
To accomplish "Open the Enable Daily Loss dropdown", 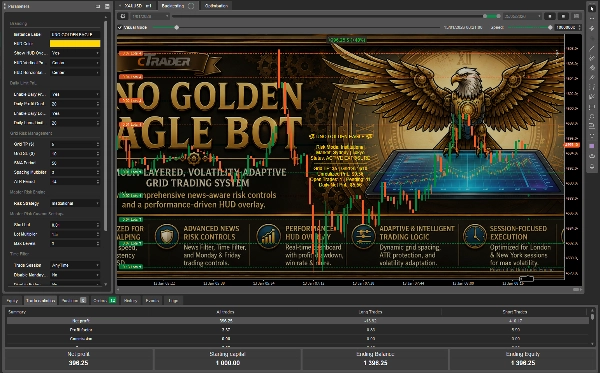I will coord(75,113).
